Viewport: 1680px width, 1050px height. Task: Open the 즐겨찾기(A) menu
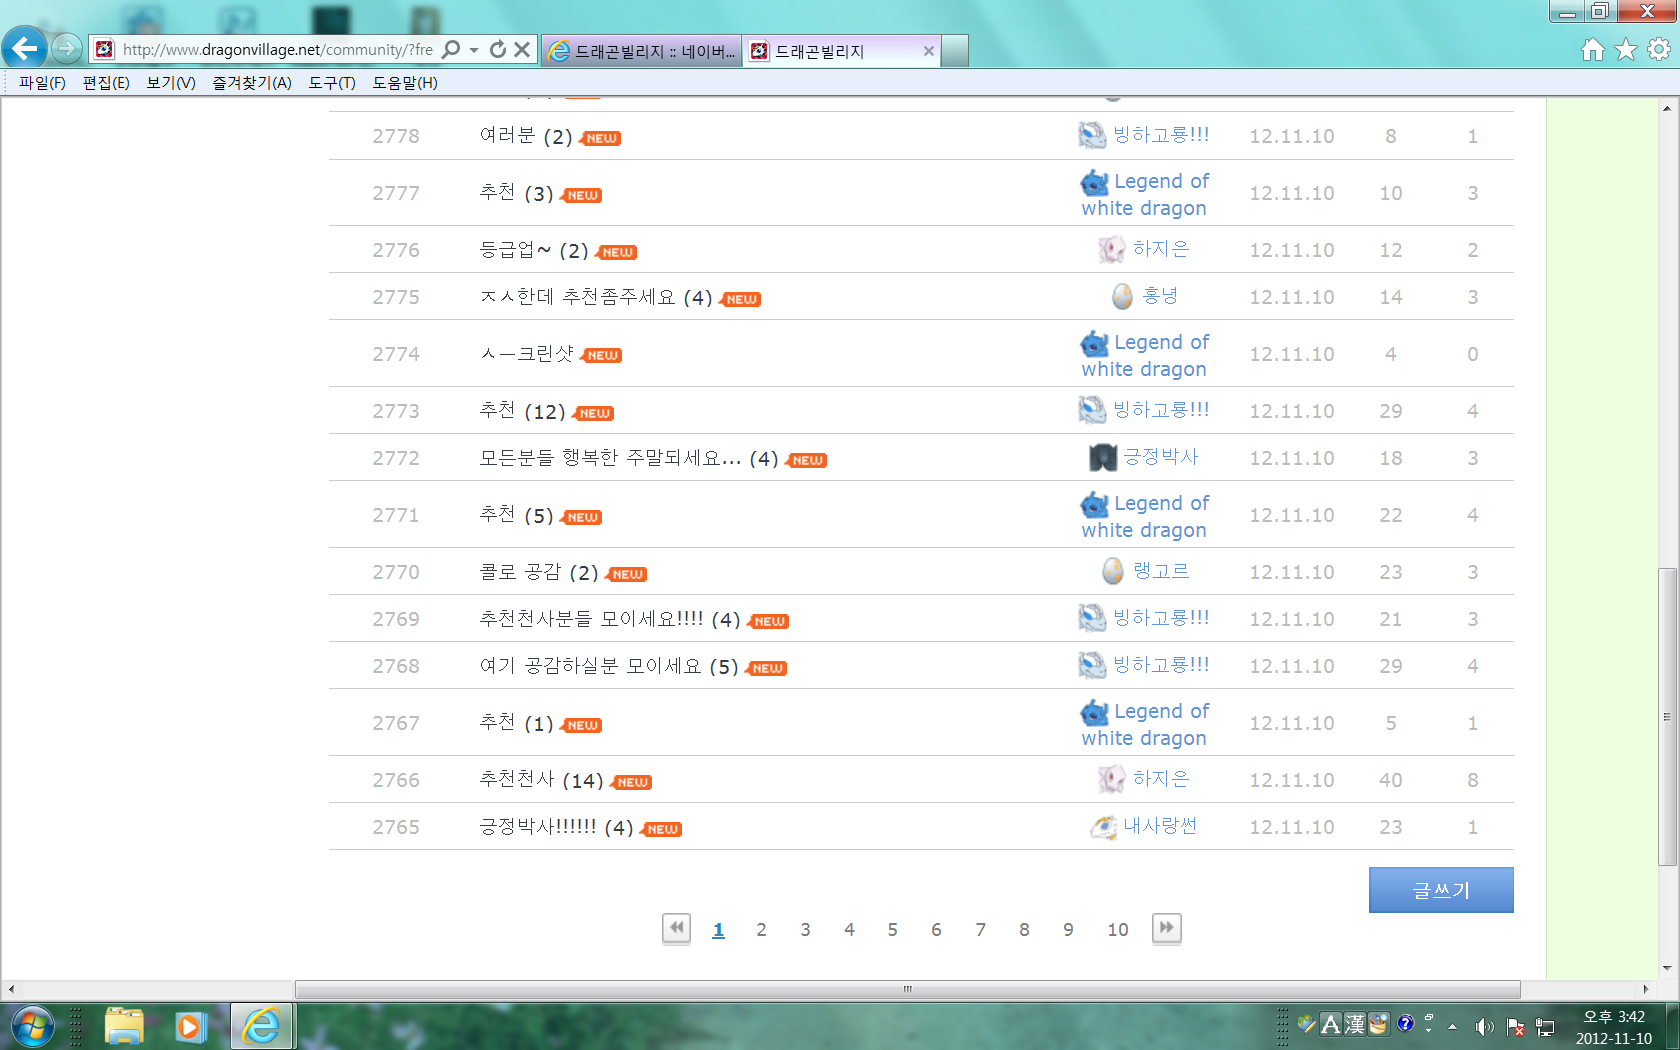(251, 83)
